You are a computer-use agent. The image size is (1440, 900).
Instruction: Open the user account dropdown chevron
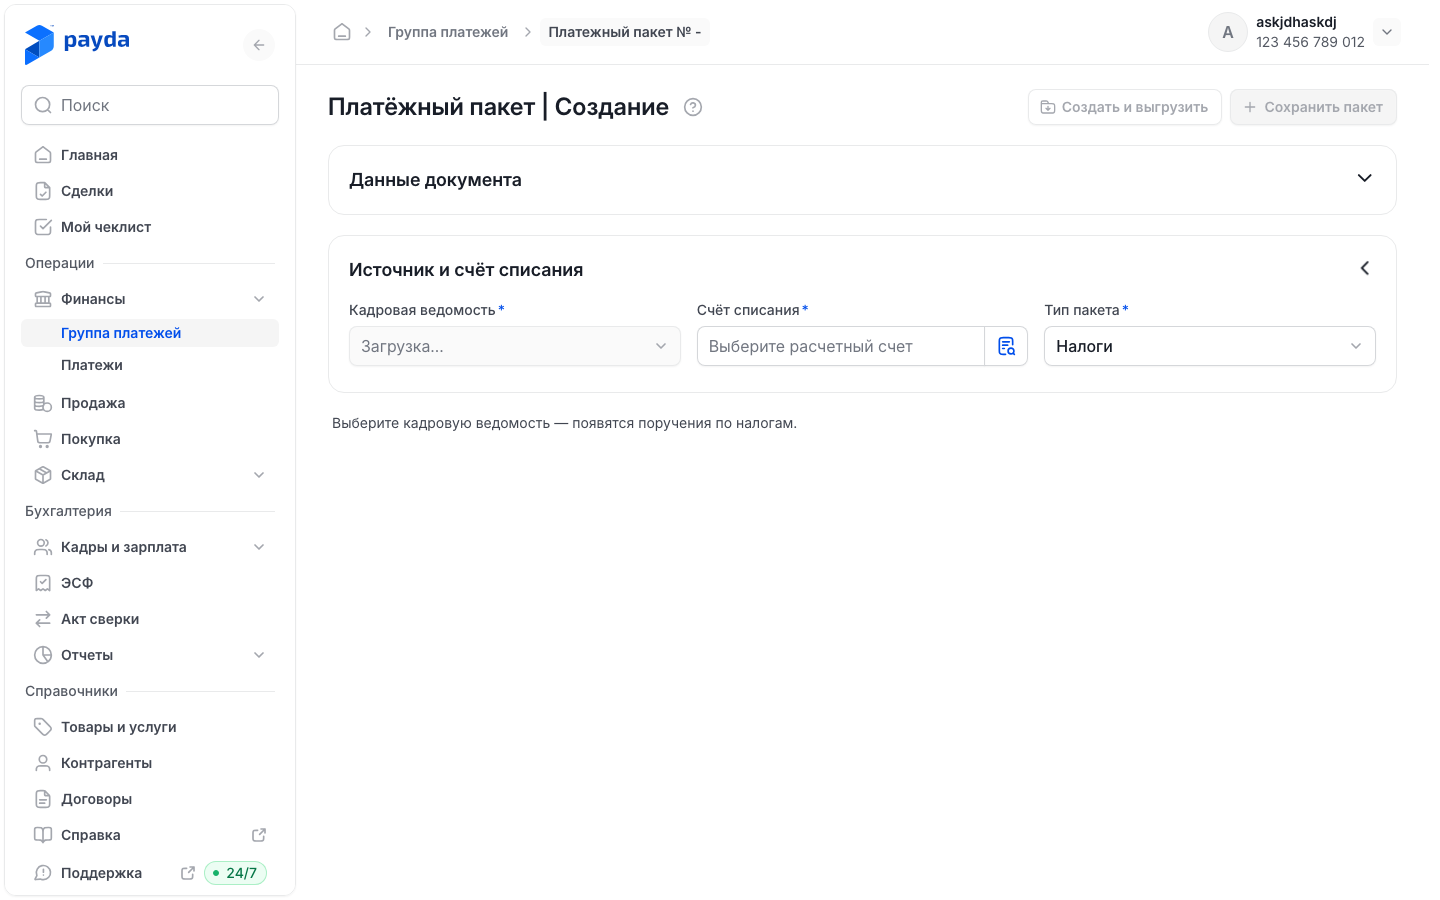[x=1387, y=32]
